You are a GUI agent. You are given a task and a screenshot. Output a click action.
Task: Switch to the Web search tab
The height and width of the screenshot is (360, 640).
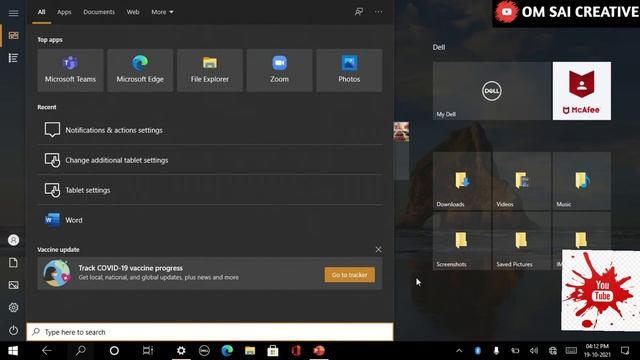click(x=133, y=12)
